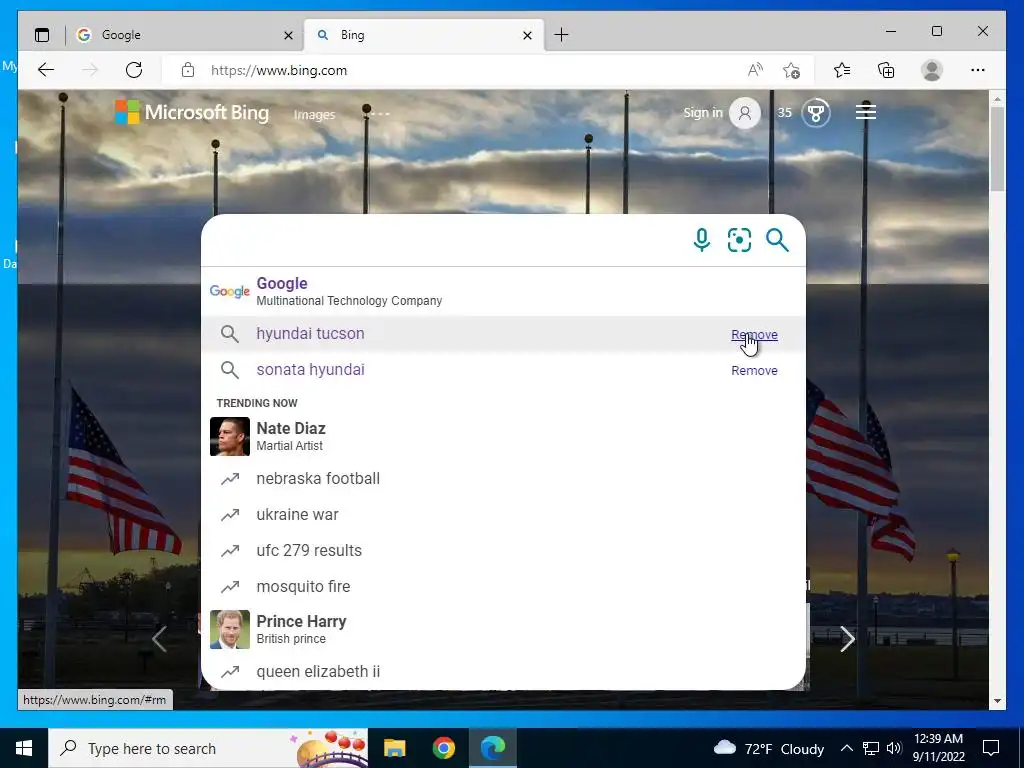Choose the hyundai tucson suggestion
Screen dimensions: 1024x768
point(503,334)
